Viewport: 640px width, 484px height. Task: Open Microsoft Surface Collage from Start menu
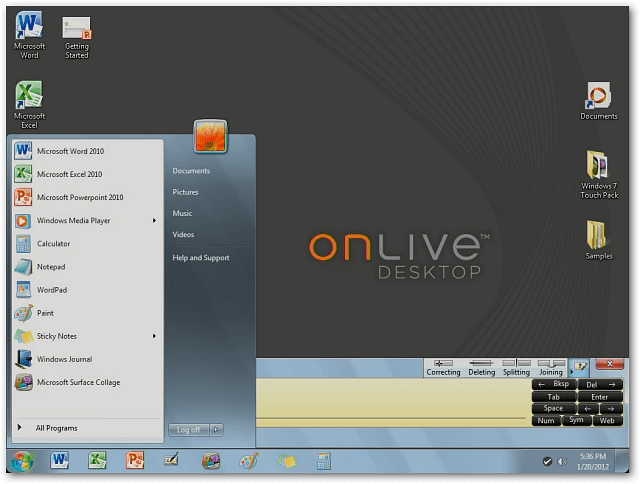(88, 382)
